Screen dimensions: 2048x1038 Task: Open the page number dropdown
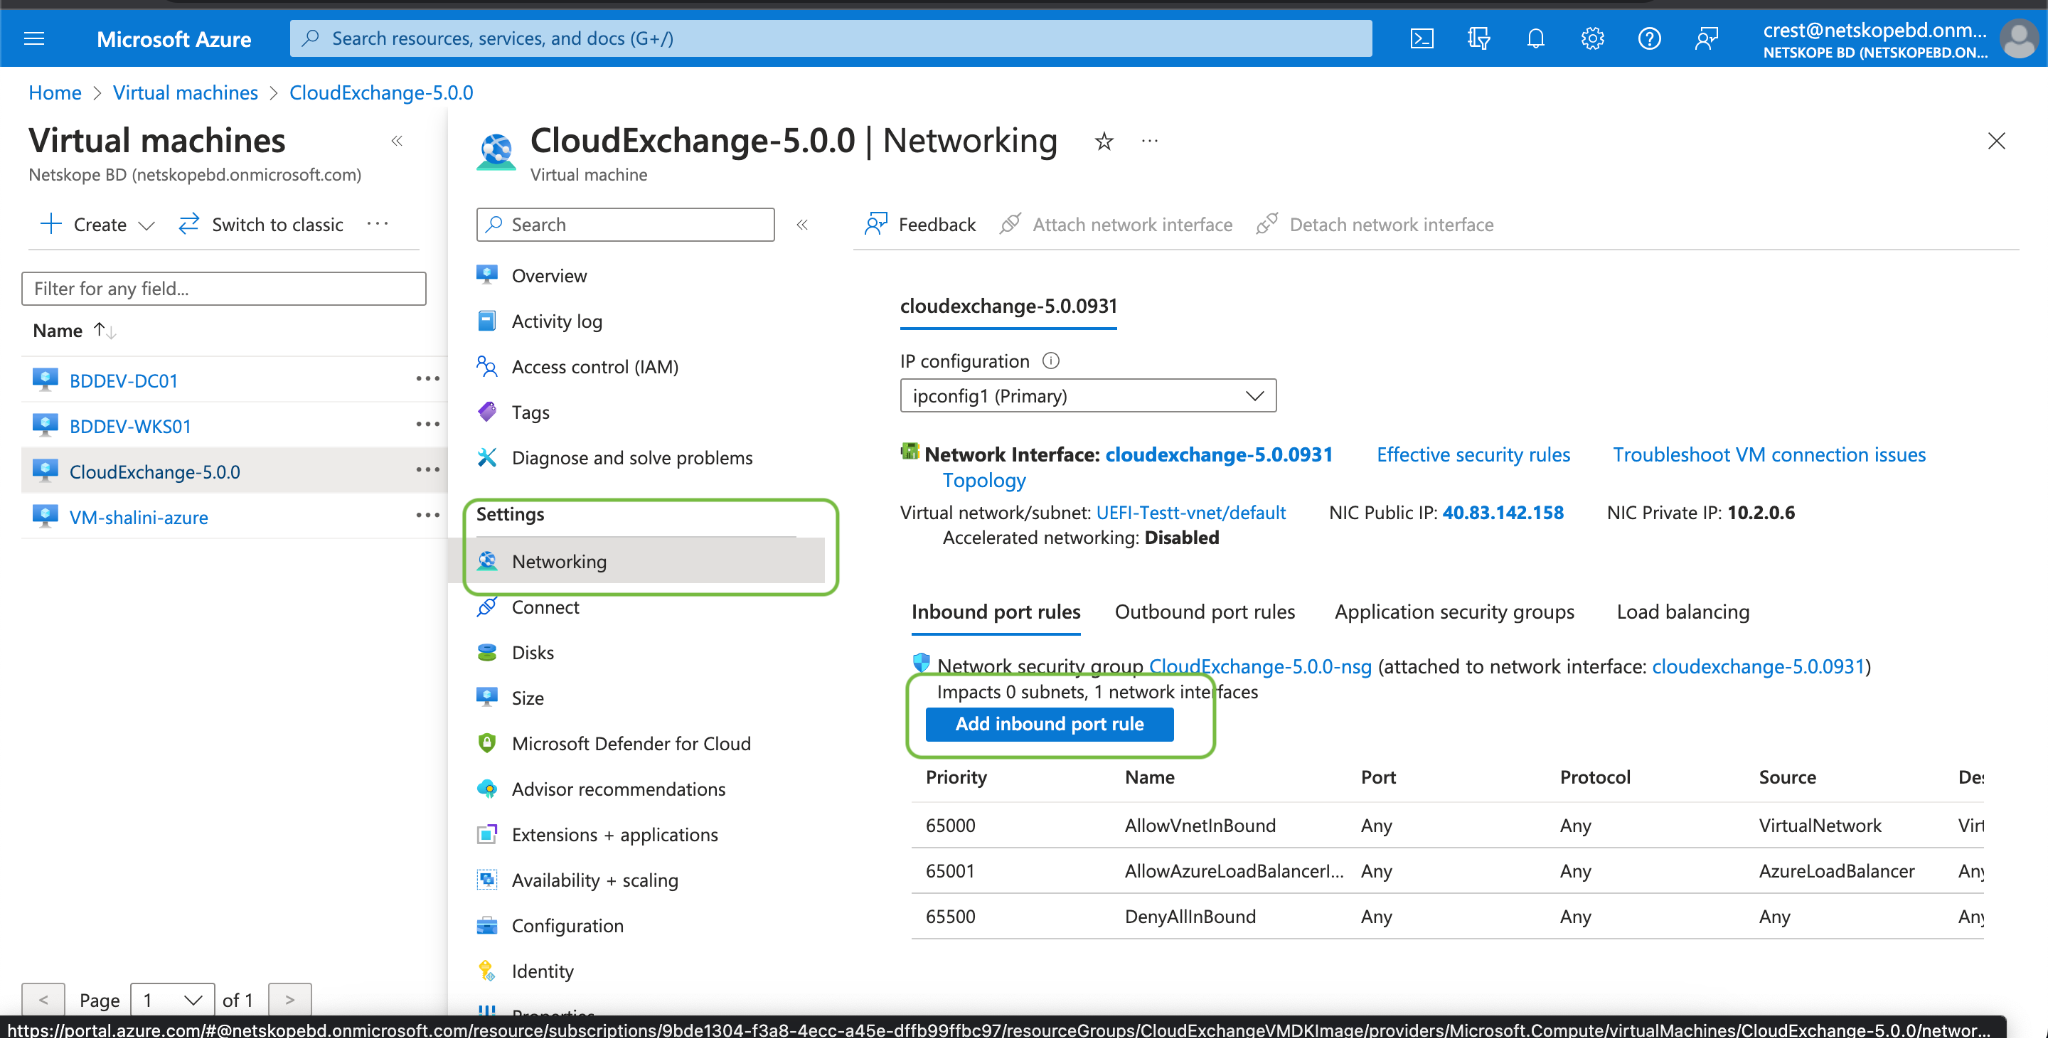click(x=172, y=1000)
